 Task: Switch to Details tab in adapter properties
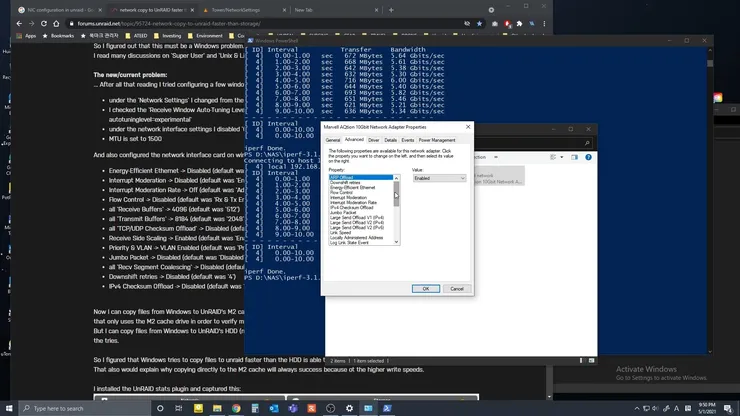click(x=390, y=140)
